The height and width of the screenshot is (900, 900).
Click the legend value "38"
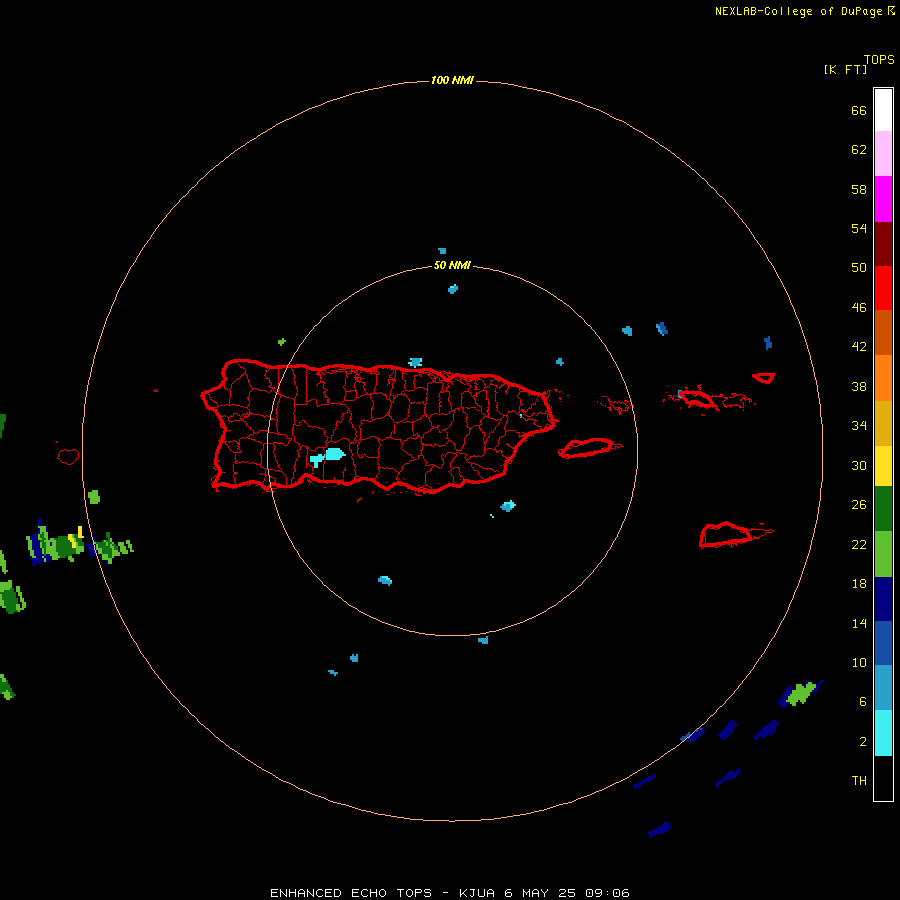tap(859, 386)
